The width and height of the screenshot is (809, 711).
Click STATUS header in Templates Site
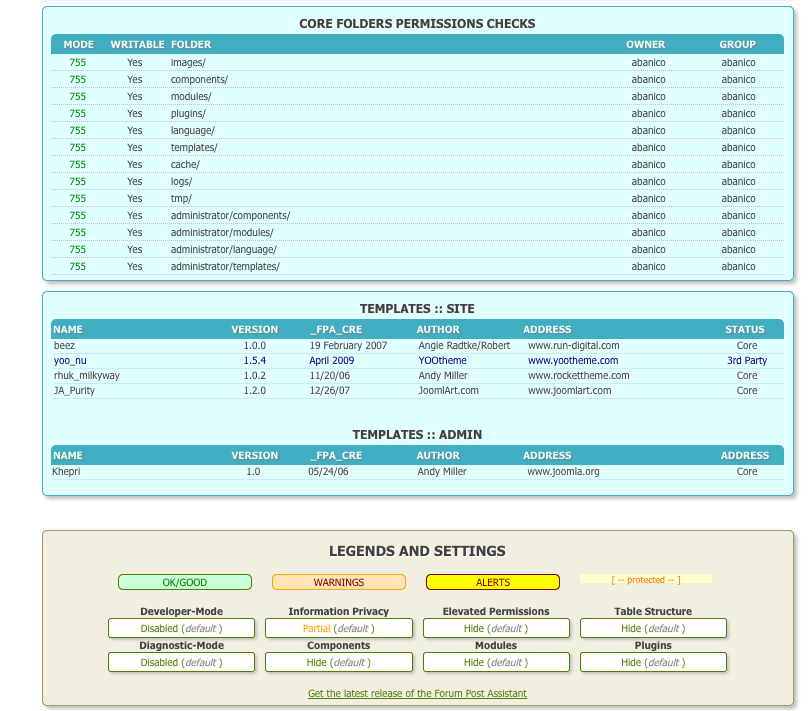745,329
